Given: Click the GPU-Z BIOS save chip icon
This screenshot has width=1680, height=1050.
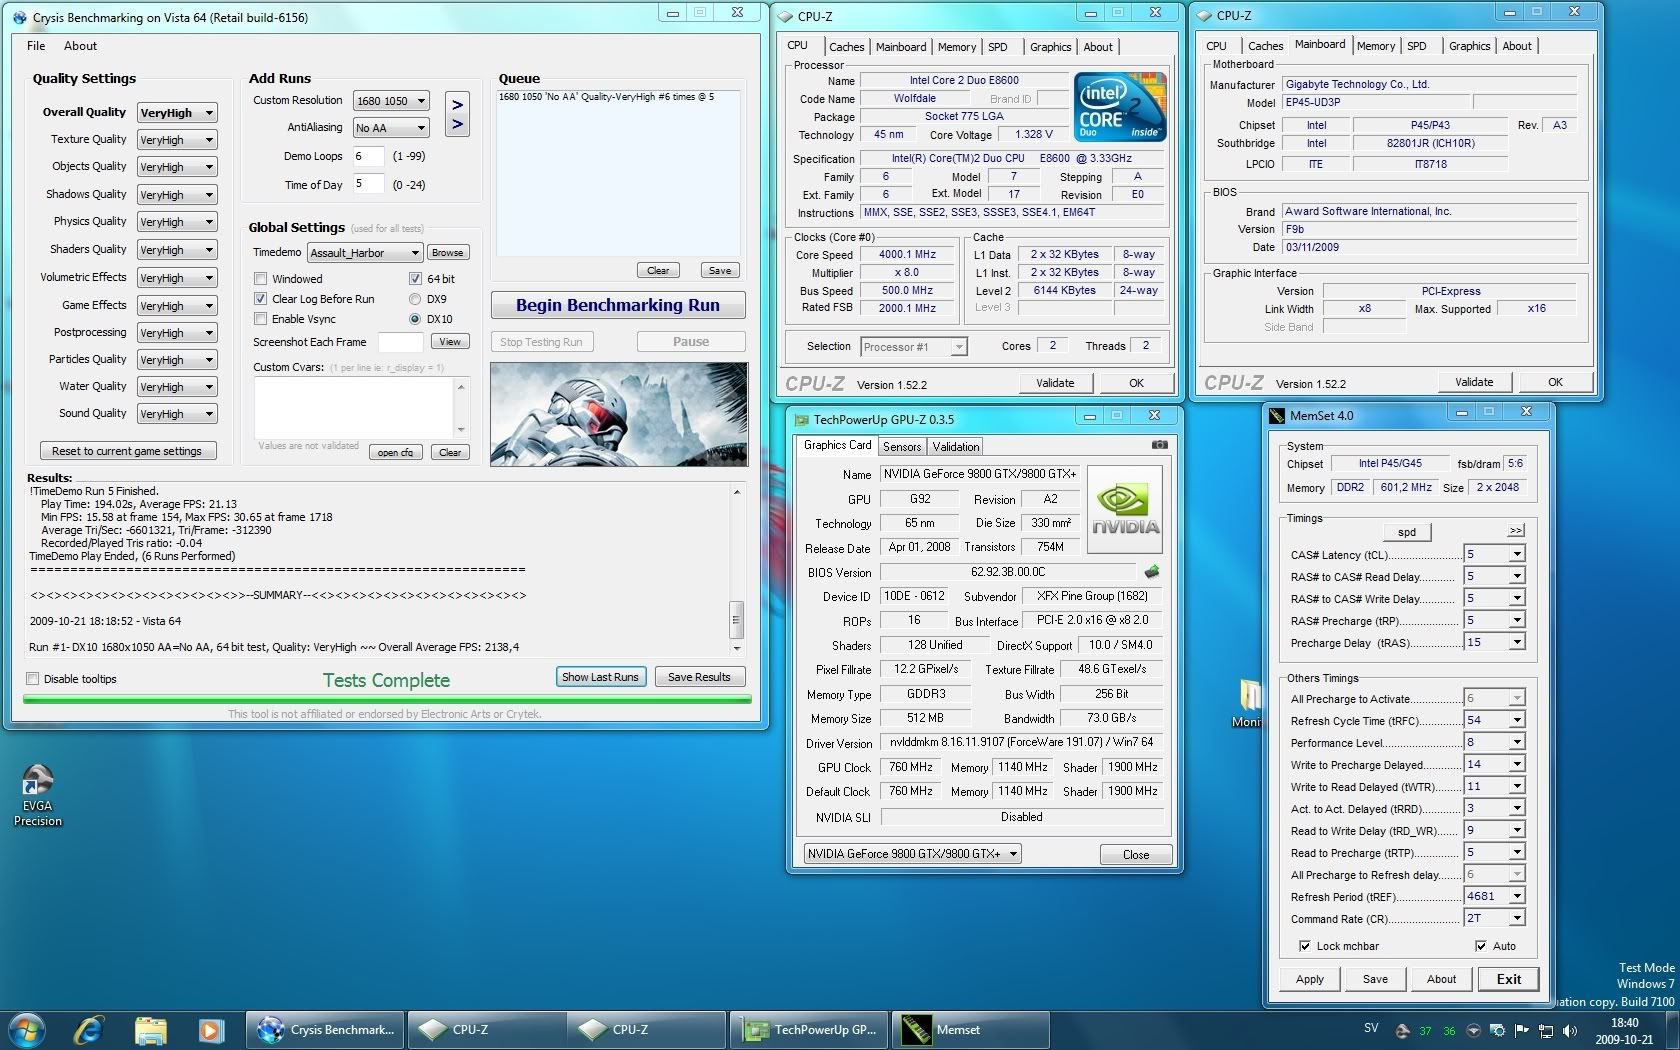Looking at the screenshot, I should tap(1152, 572).
